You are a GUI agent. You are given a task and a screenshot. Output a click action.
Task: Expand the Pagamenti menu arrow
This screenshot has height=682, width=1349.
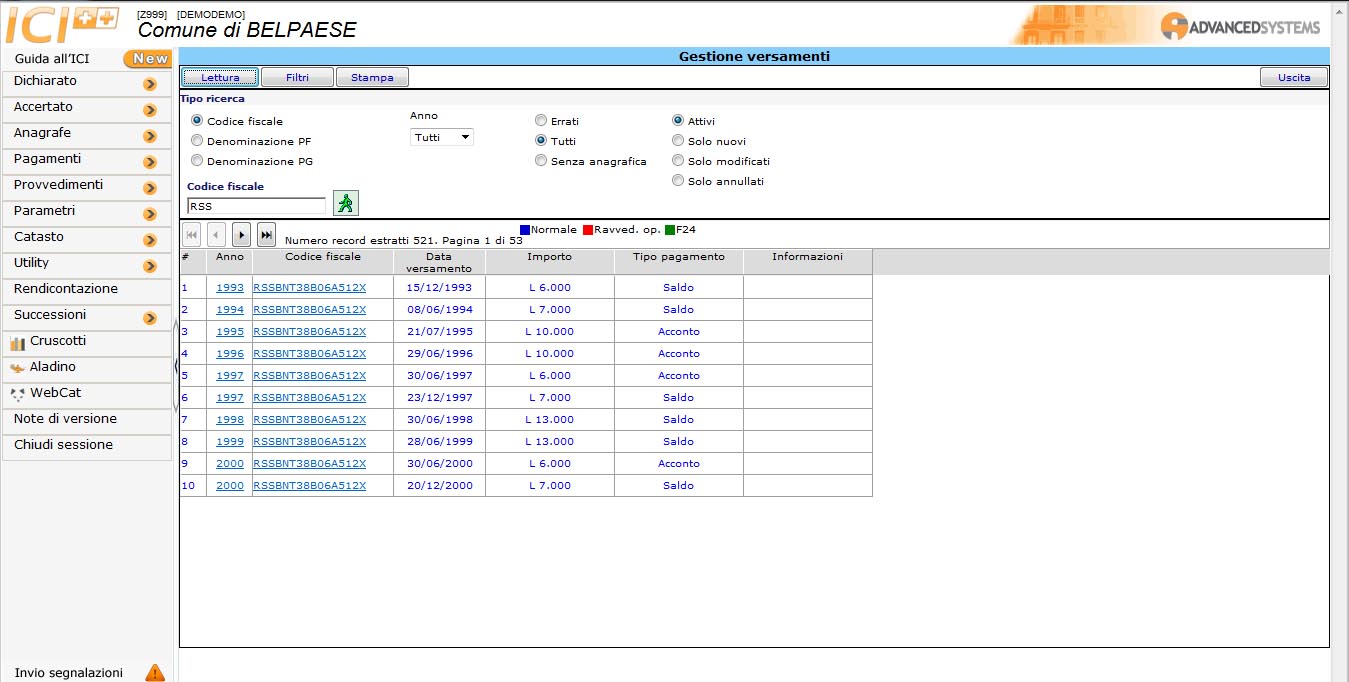coord(150,162)
